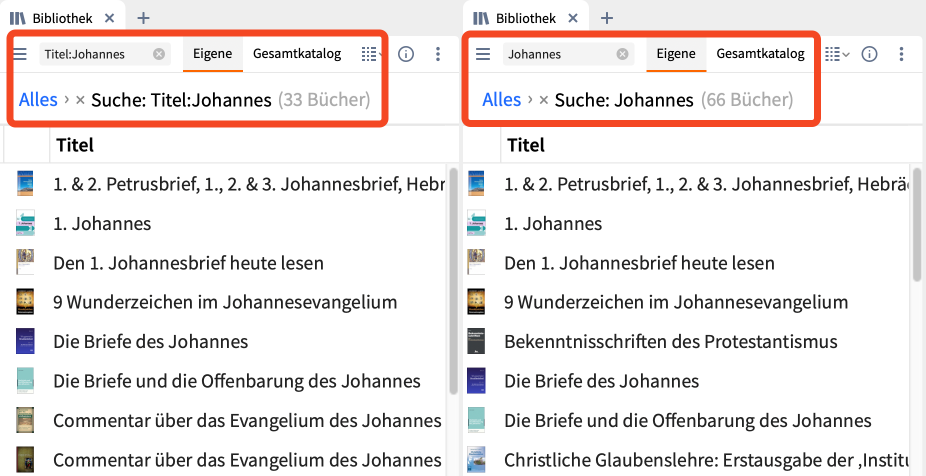Image resolution: width=926 pixels, height=476 pixels.
Task: Open hamburger menu in left library panel
Action: pyautogui.click(x=20, y=54)
